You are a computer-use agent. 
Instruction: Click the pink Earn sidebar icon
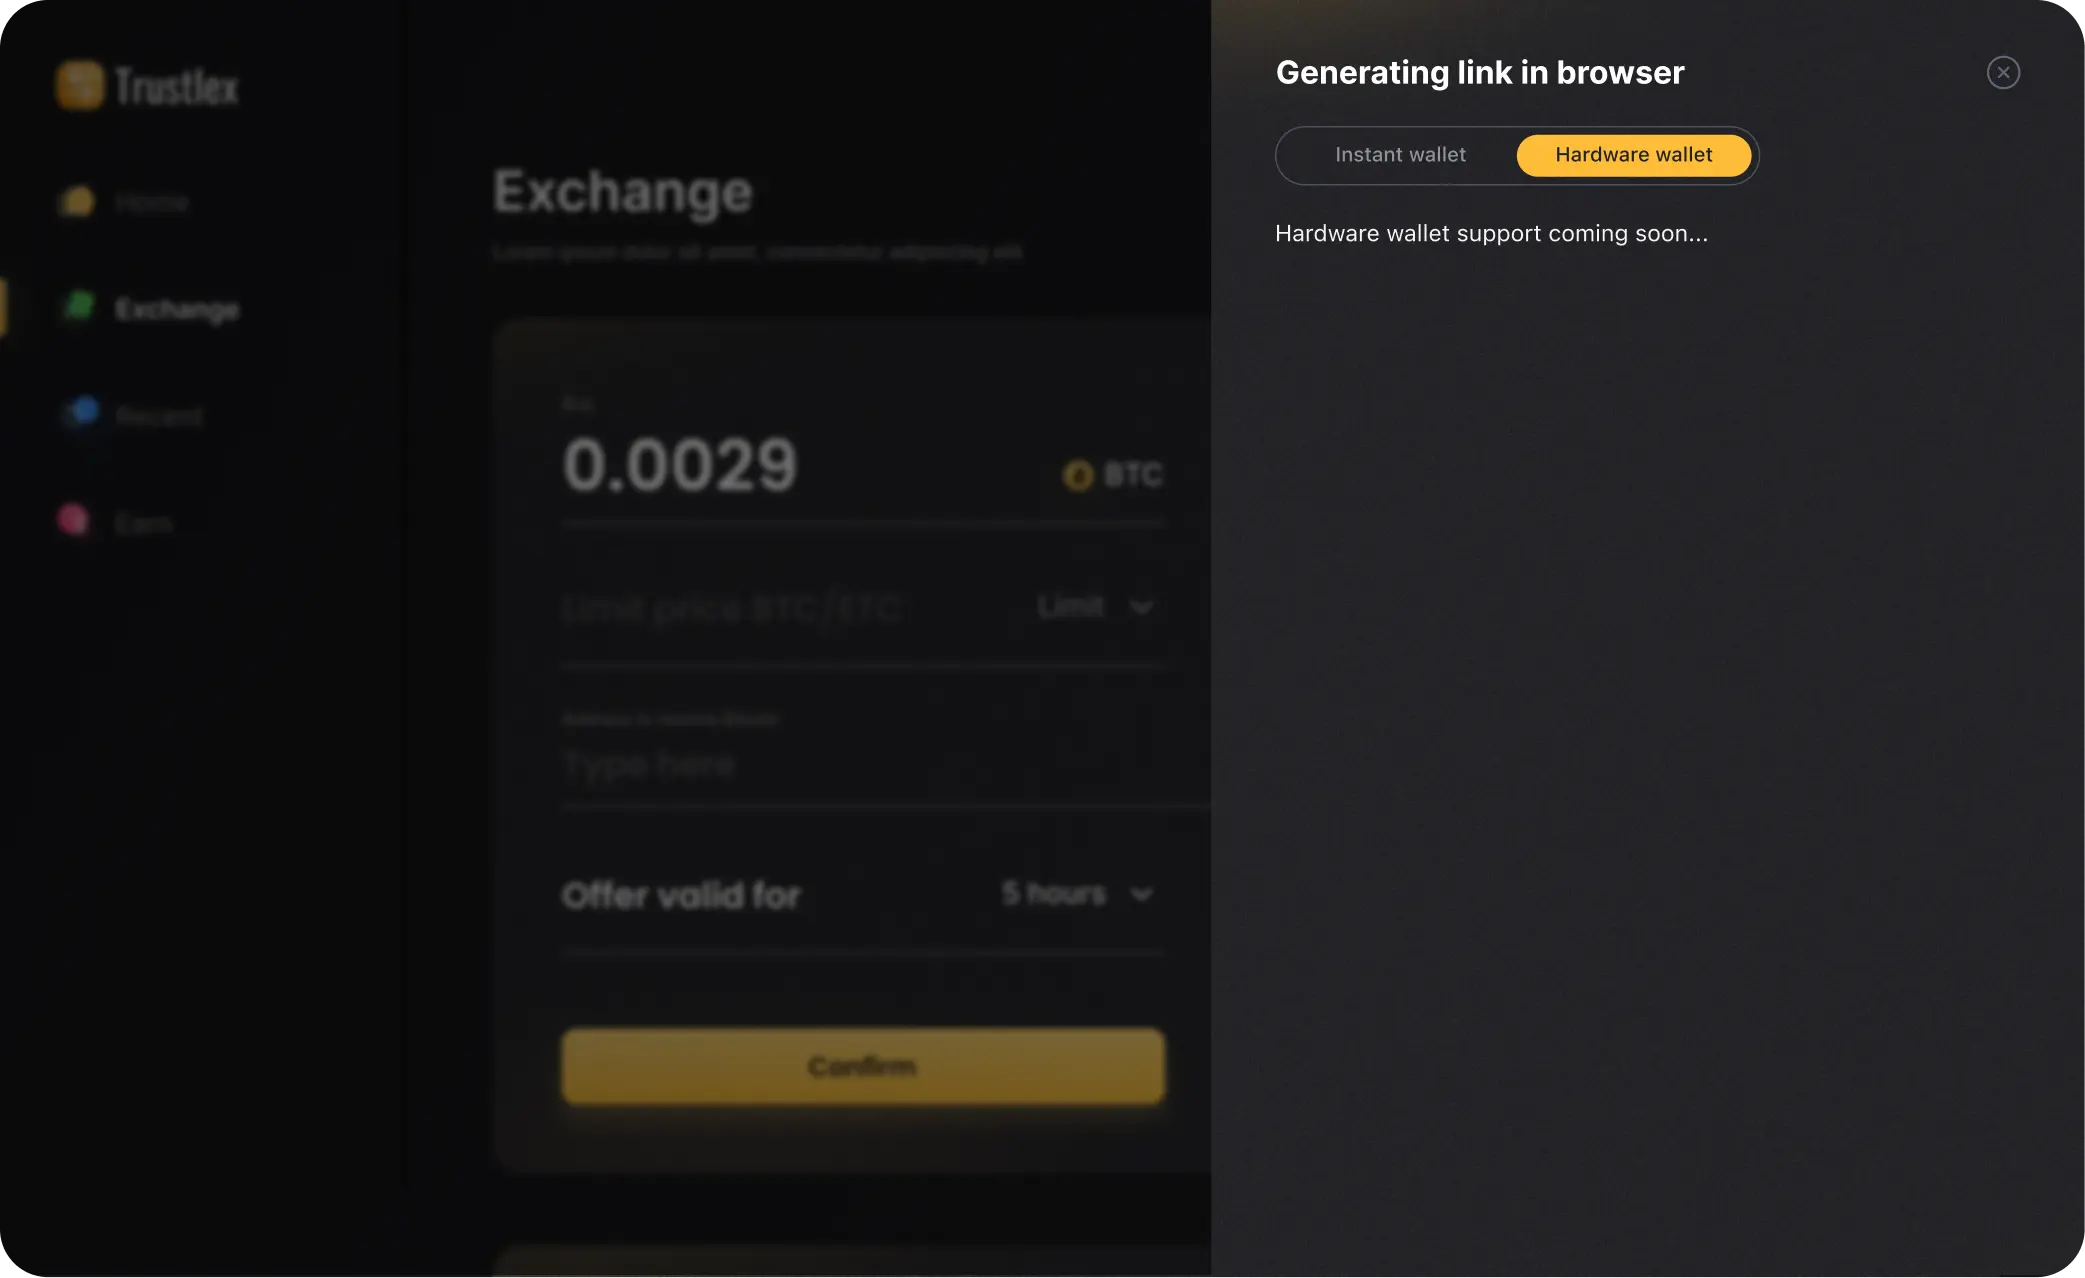(x=73, y=520)
